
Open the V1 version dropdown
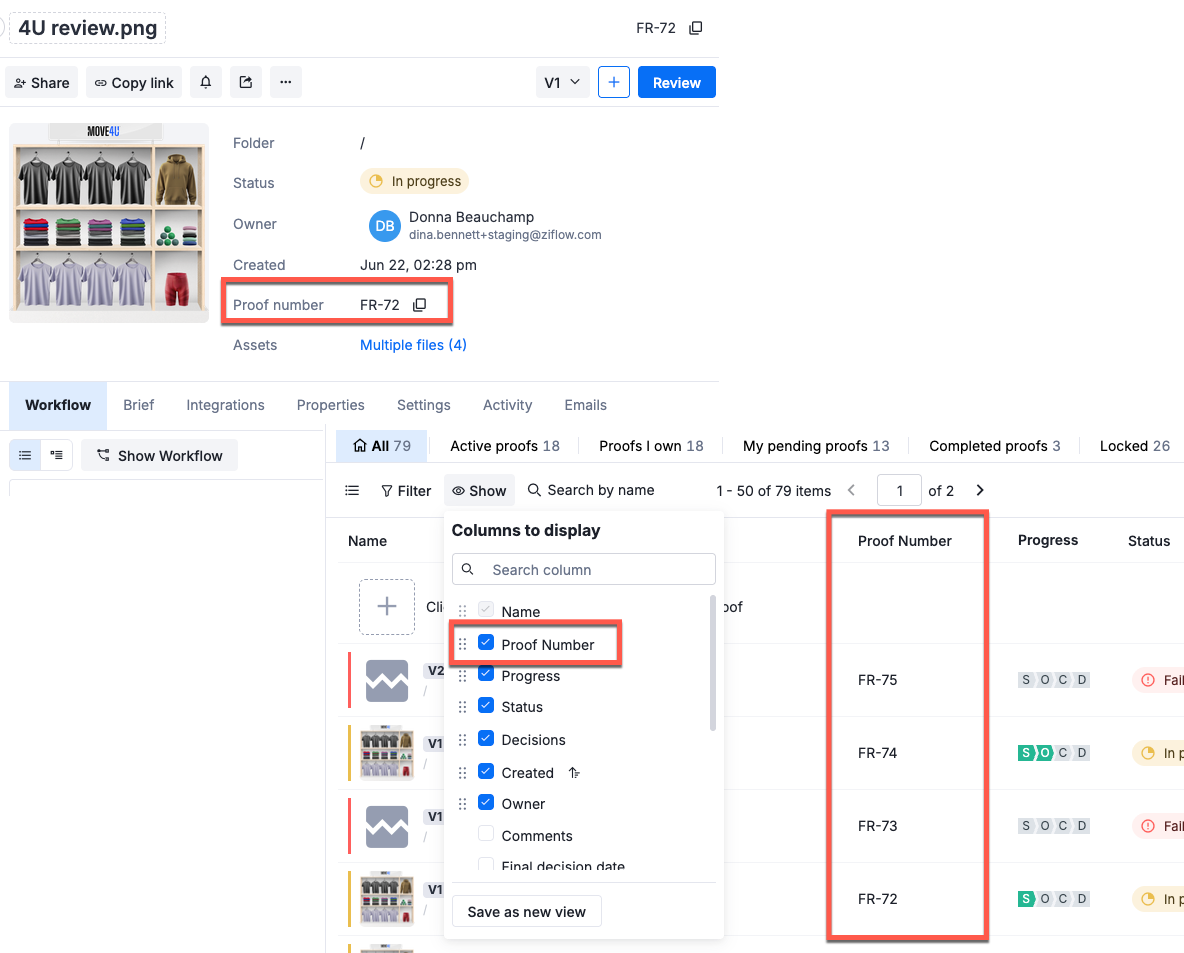[563, 82]
